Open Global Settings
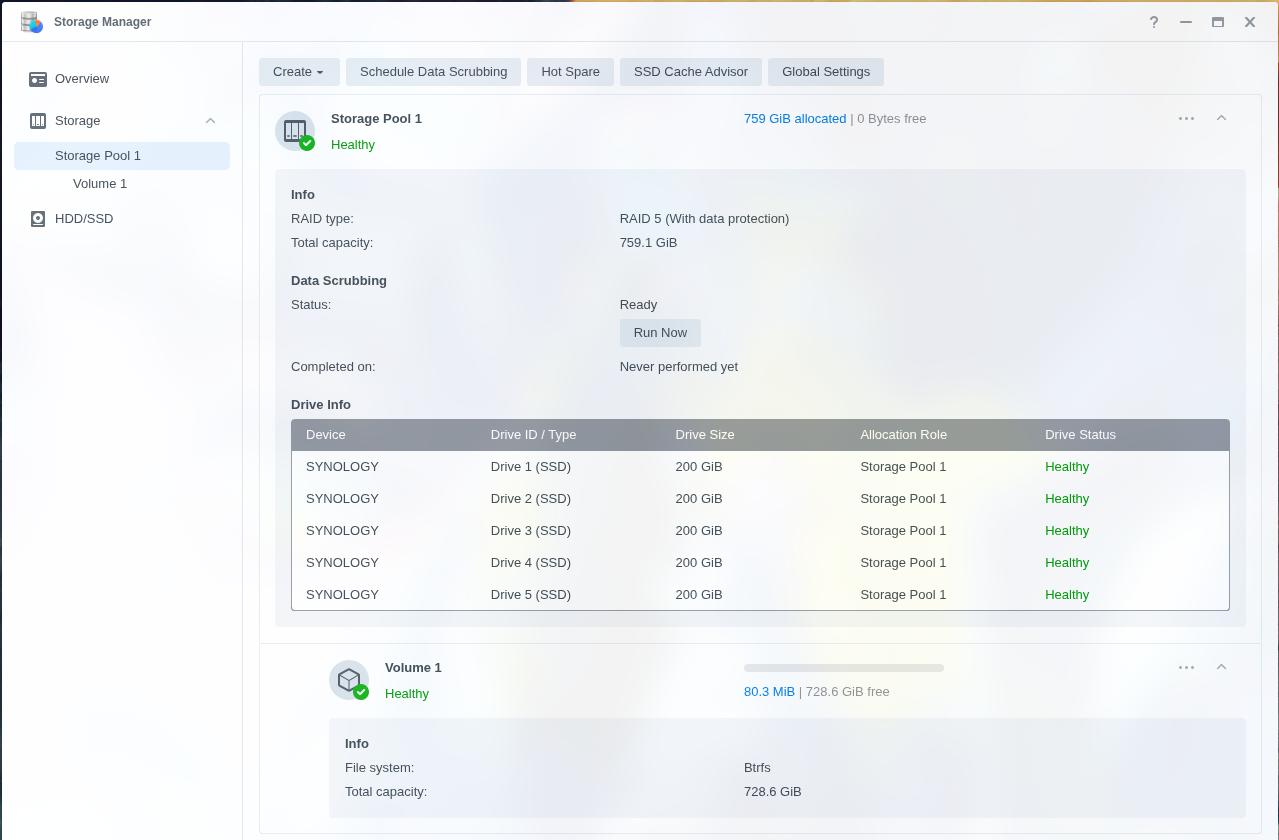The height and width of the screenshot is (840, 1279). (x=826, y=72)
